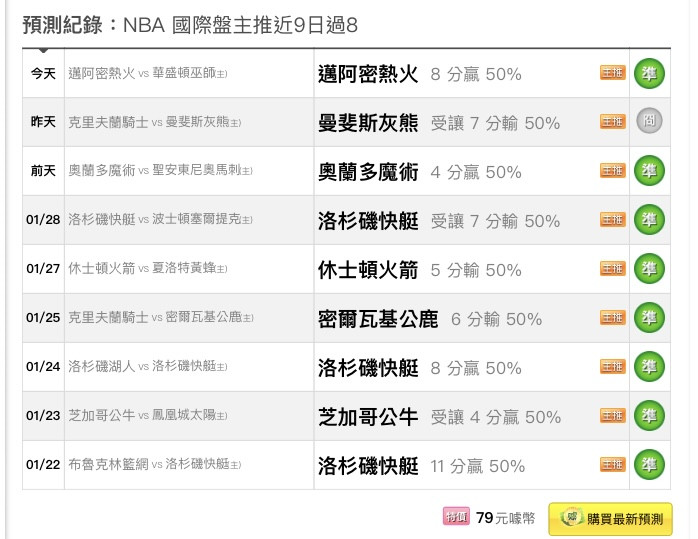Click the 79 元噱幣 price label

tap(505, 518)
